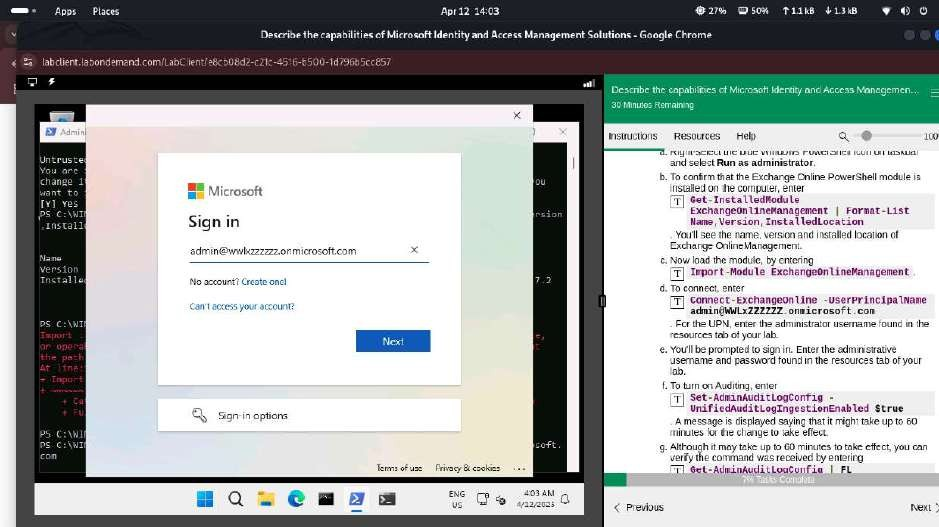Viewport: 939px width, 527px height.
Task: Clear the email field with the X
Action: coord(414,250)
